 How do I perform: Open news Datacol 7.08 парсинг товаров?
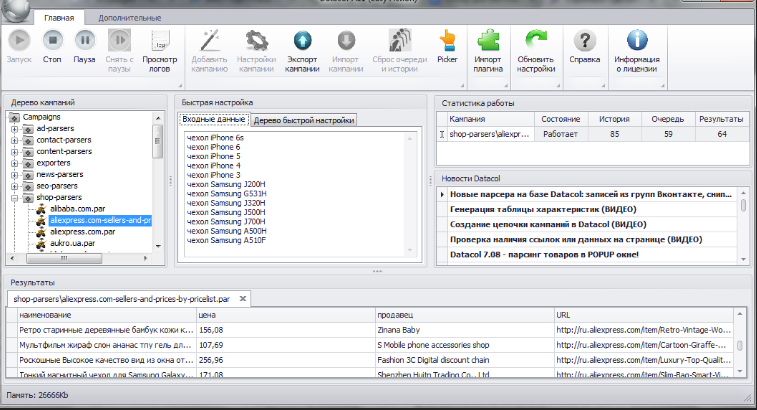544,254
